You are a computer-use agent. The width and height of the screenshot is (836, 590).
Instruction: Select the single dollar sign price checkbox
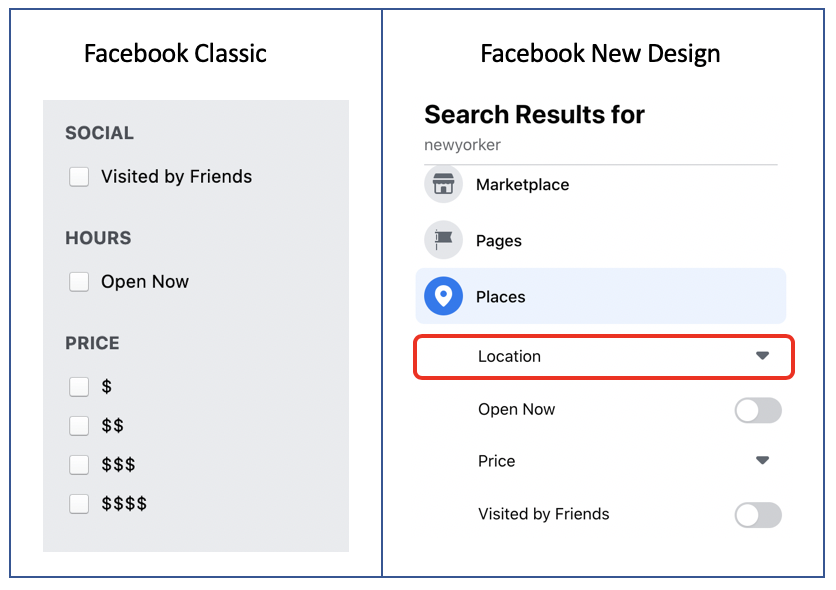click(79, 386)
